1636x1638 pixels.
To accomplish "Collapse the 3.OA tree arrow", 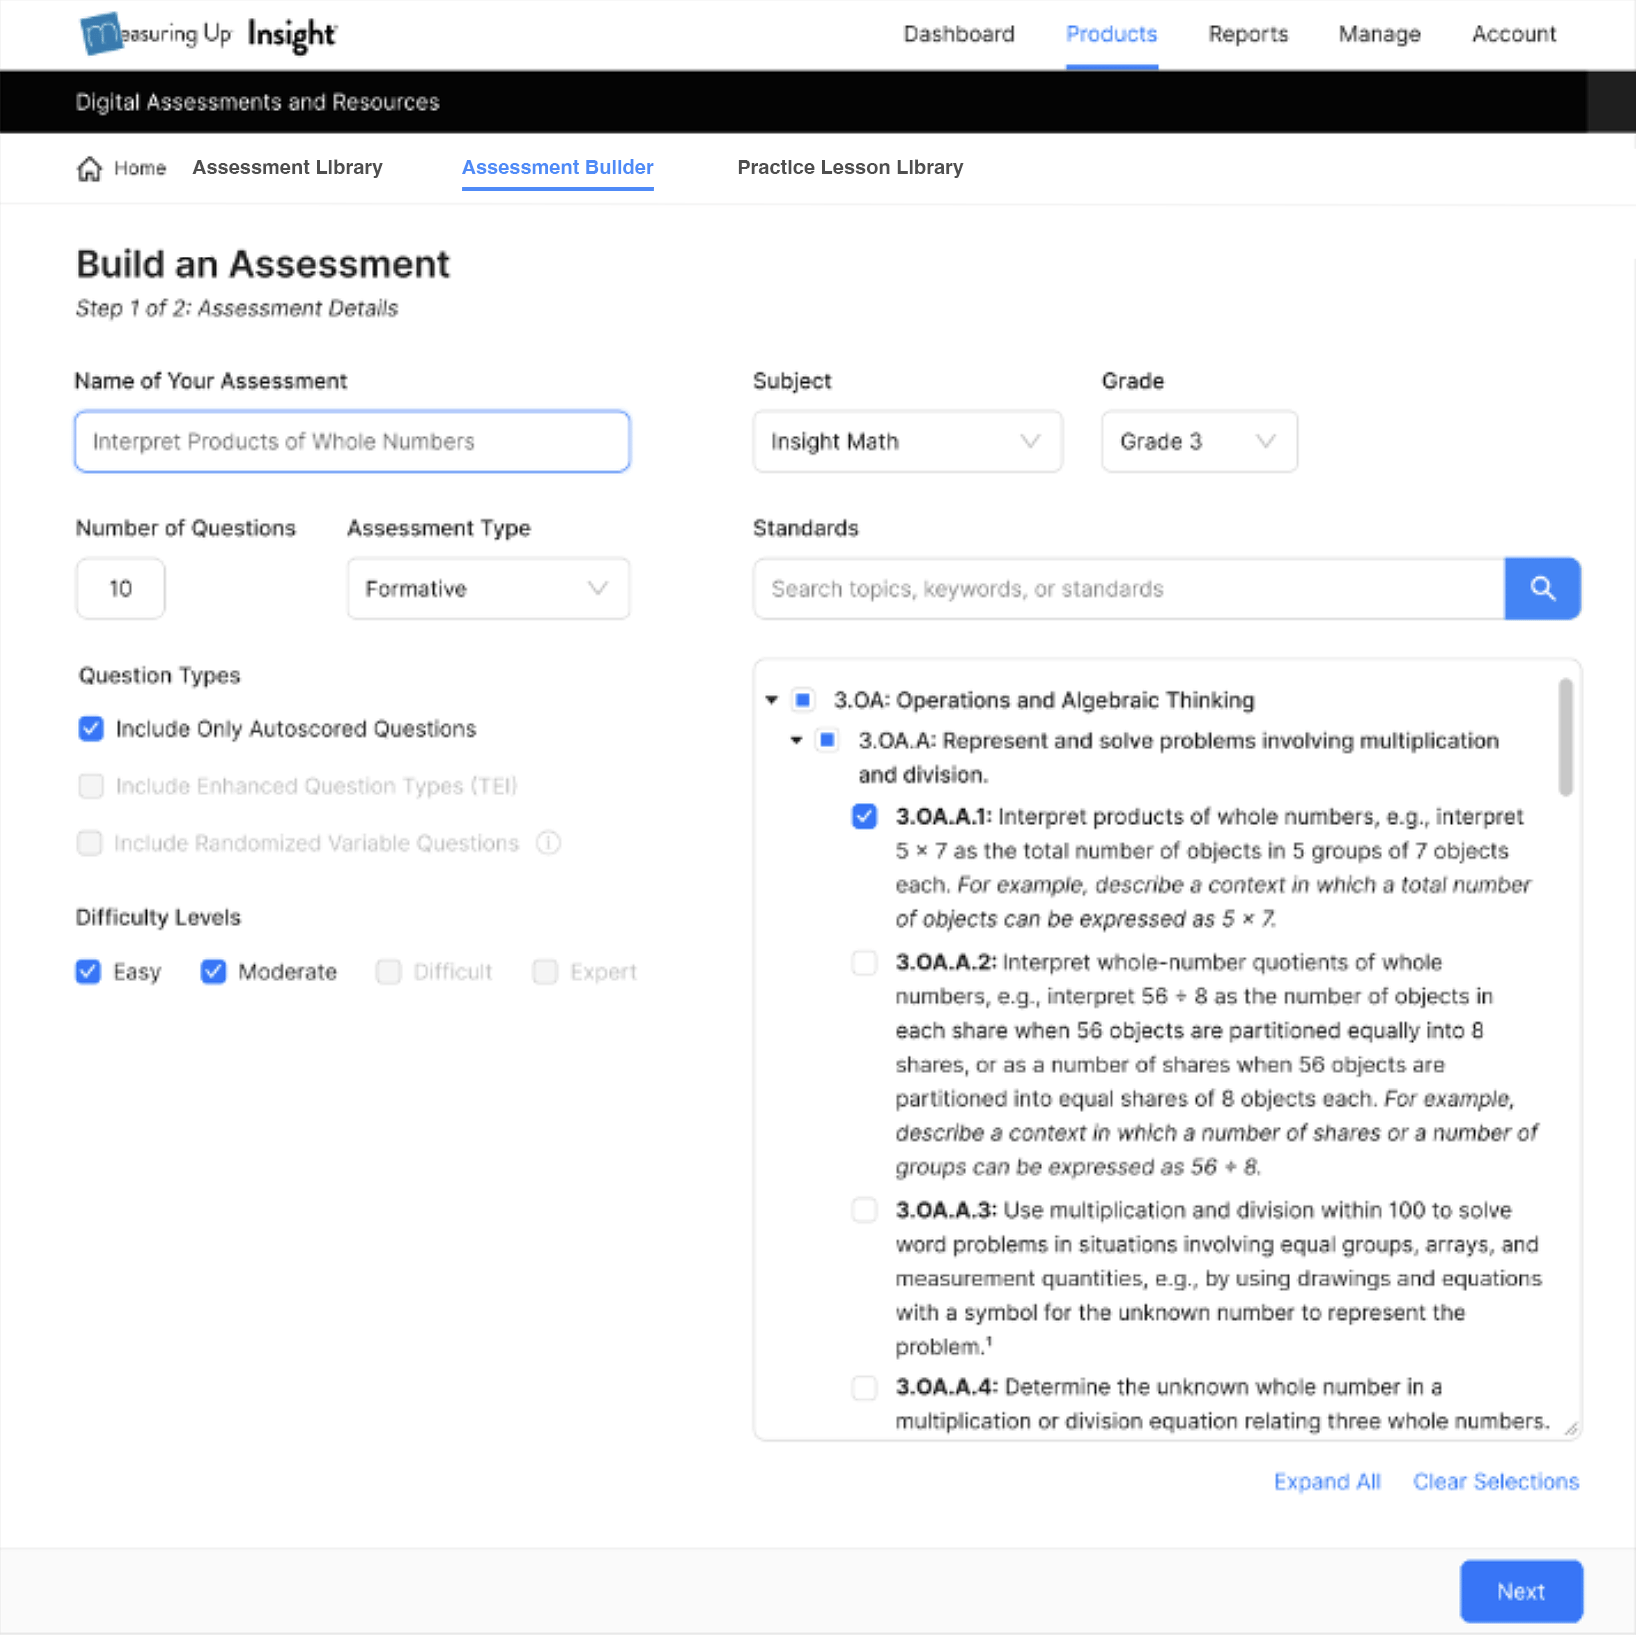I will pyautogui.click(x=771, y=700).
